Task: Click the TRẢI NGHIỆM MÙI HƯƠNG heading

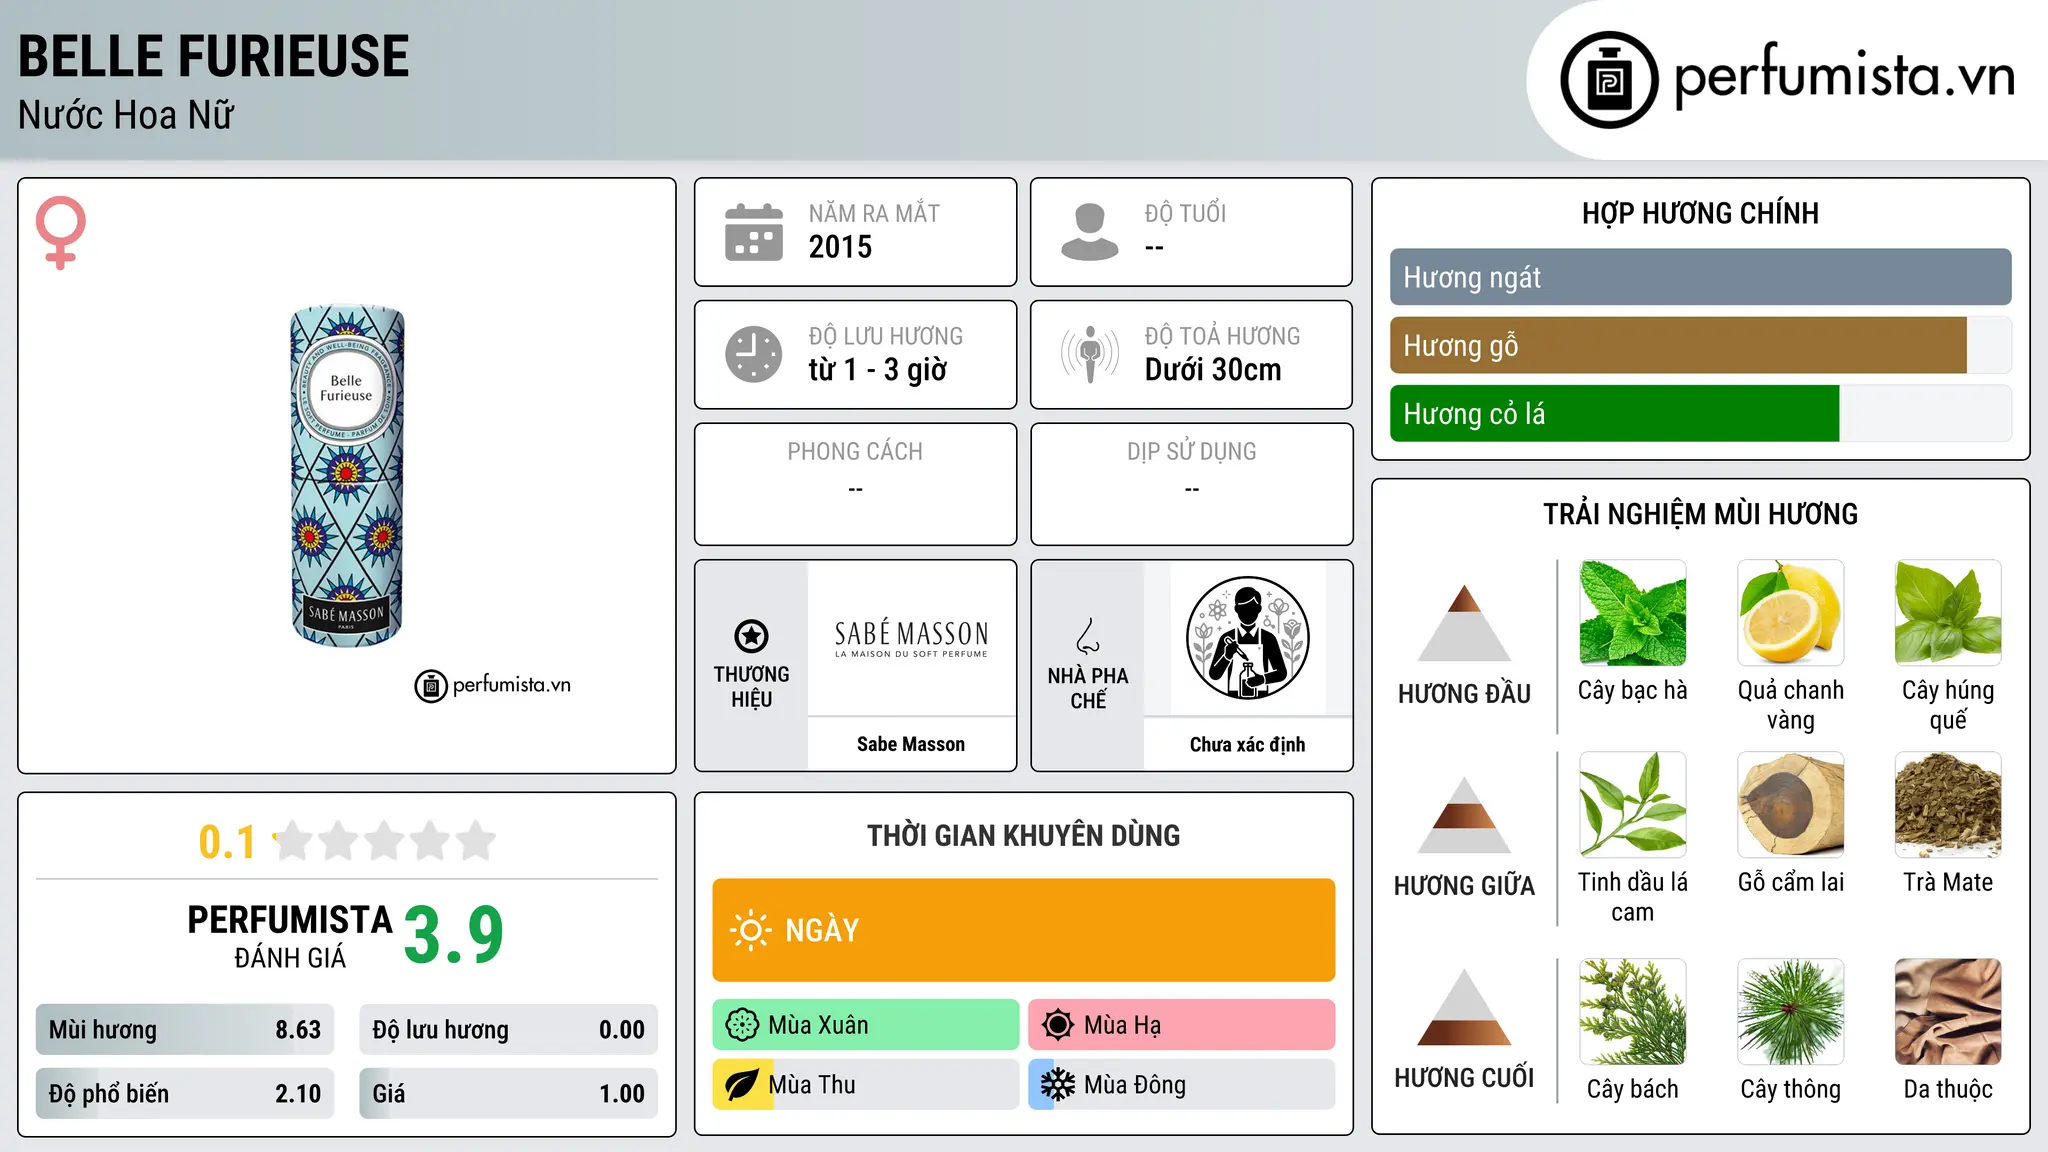Action: click(x=1700, y=514)
